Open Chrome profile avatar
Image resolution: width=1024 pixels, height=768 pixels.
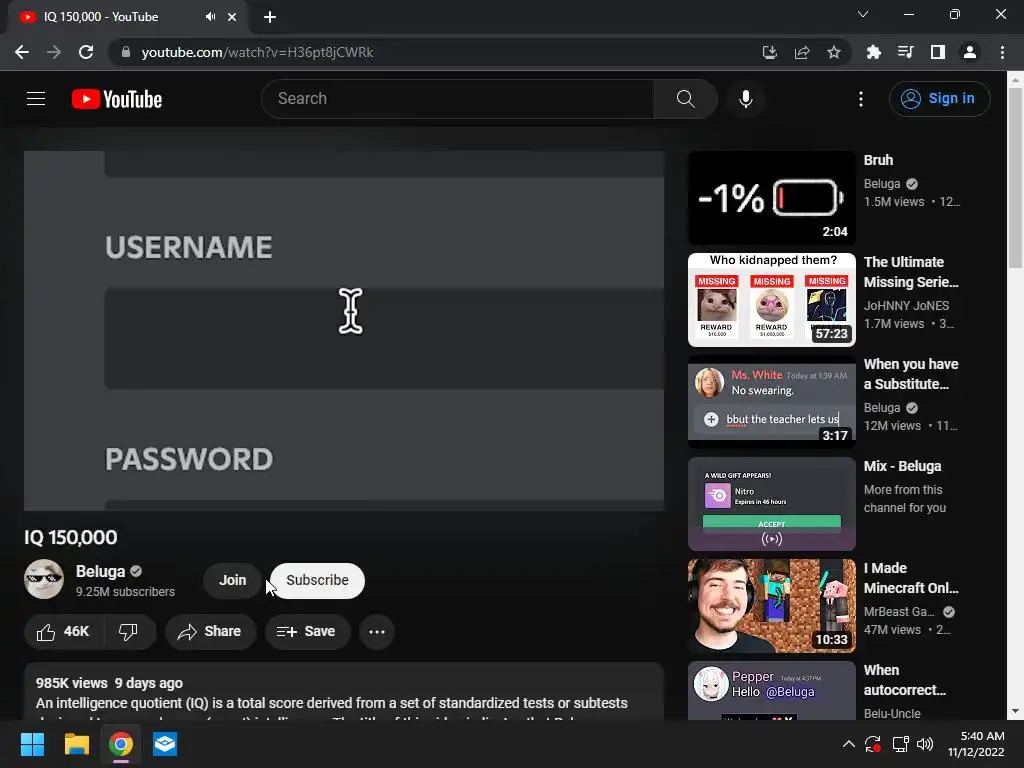[x=970, y=52]
